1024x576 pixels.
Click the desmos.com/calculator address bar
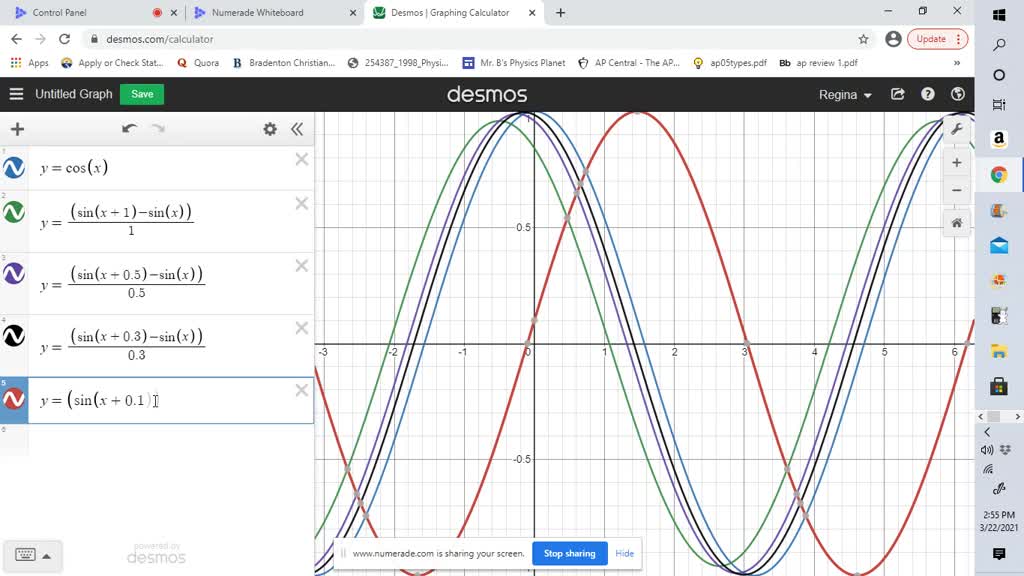(x=470, y=39)
